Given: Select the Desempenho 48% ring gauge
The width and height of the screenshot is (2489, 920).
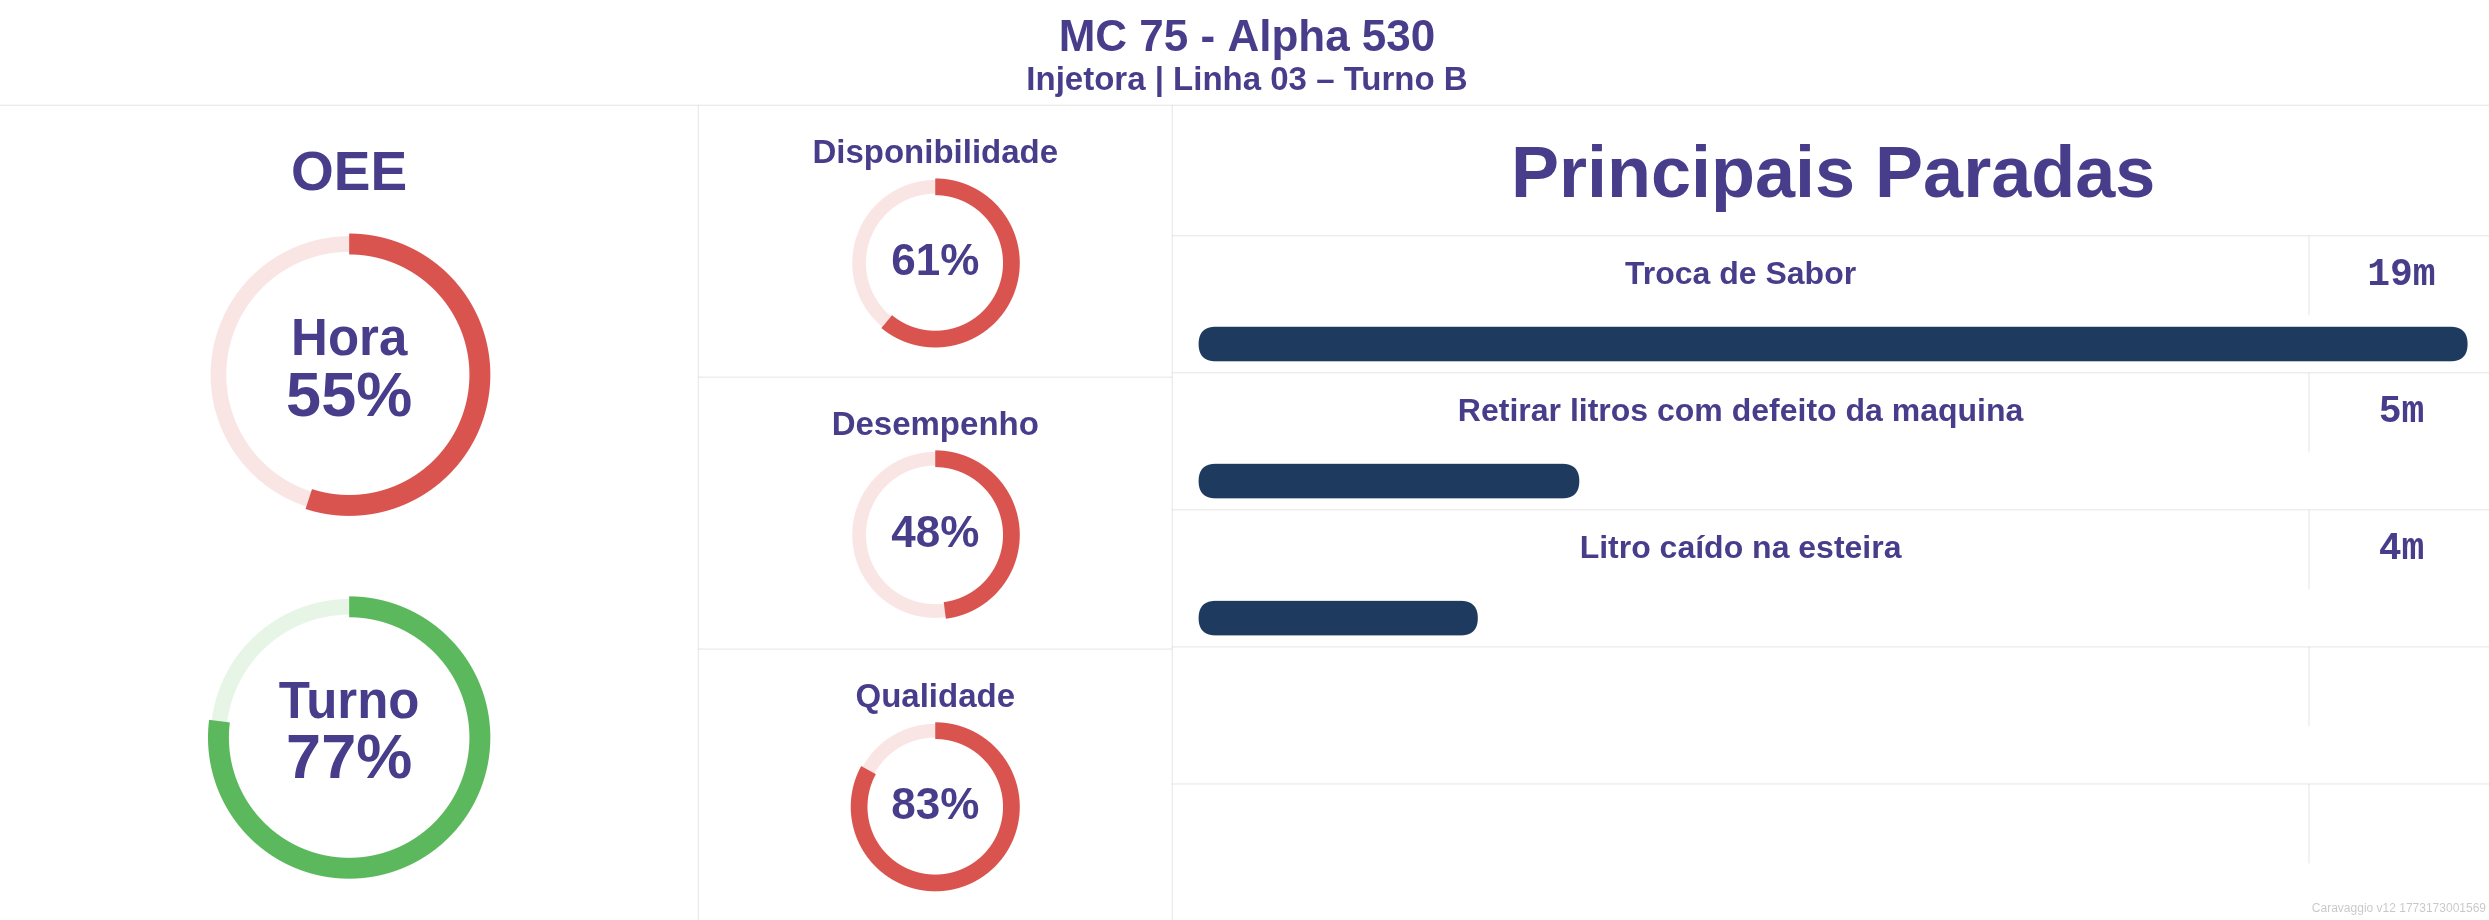Looking at the screenshot, I should (935, 534).
